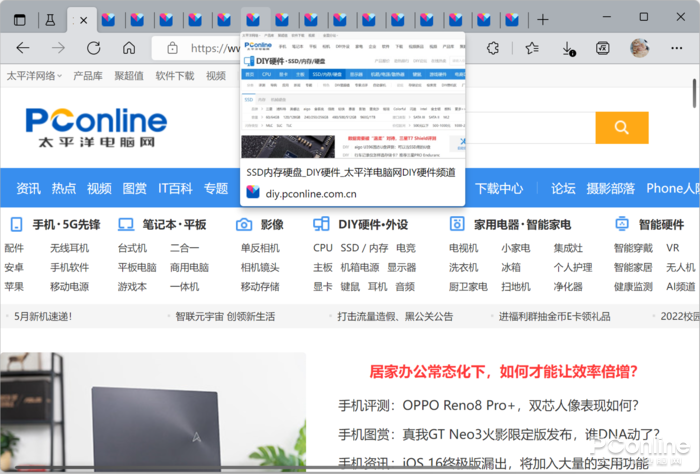View site lock security information
Viewport: 700px width, 474px height.
[x=172, y=48]
